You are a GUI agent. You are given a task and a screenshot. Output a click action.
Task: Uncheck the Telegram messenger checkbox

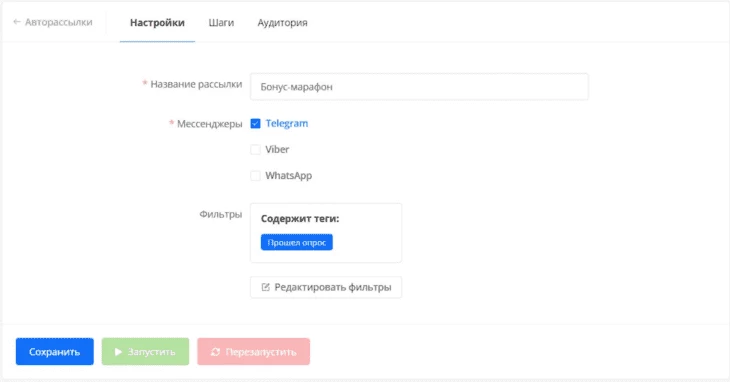click(x=255, y=123)
